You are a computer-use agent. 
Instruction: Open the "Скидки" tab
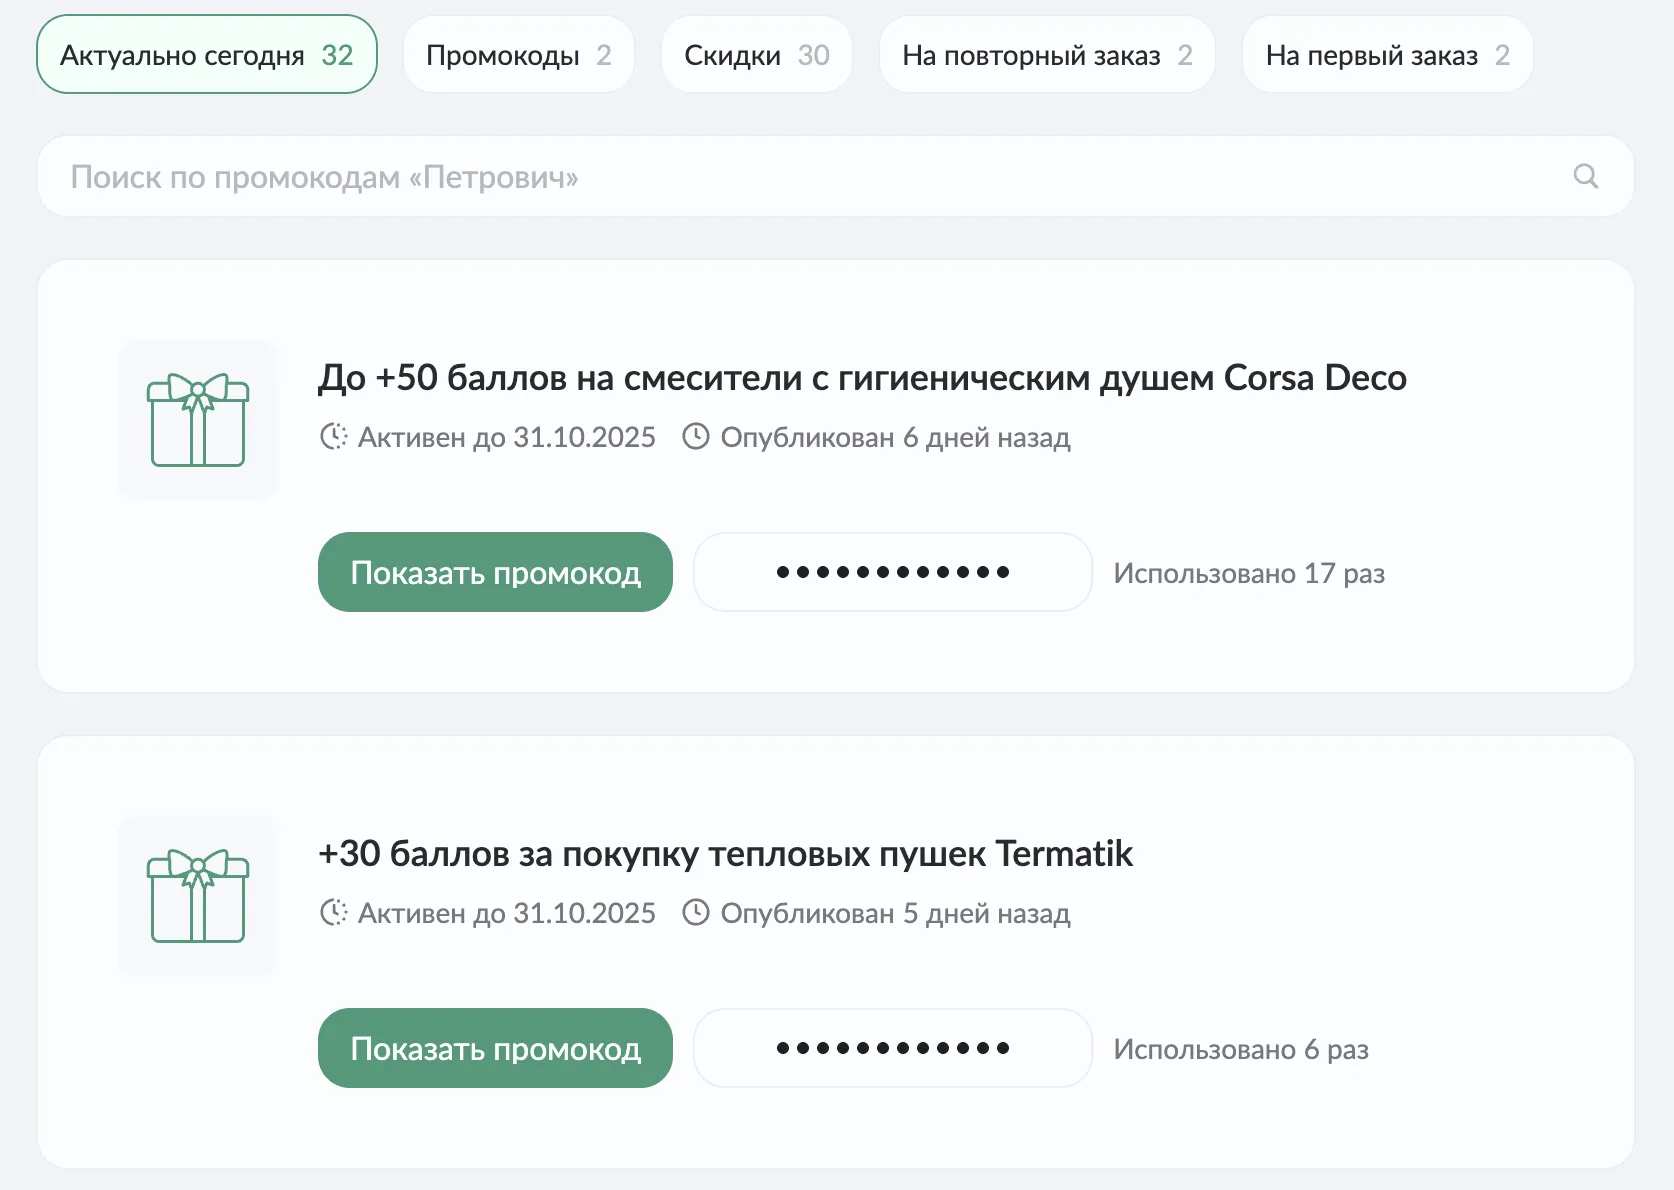point(756,55)
